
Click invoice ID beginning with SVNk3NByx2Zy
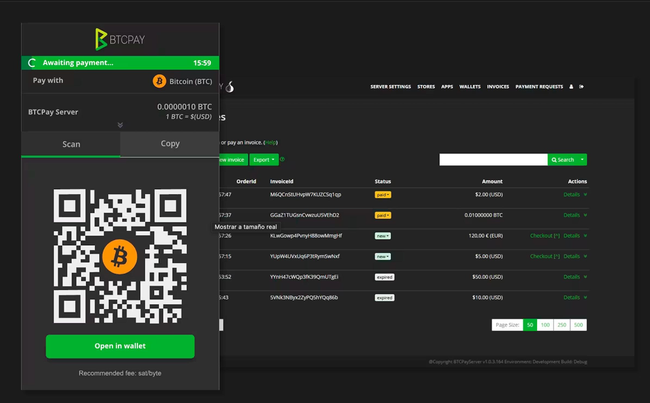tap(304, 298)
